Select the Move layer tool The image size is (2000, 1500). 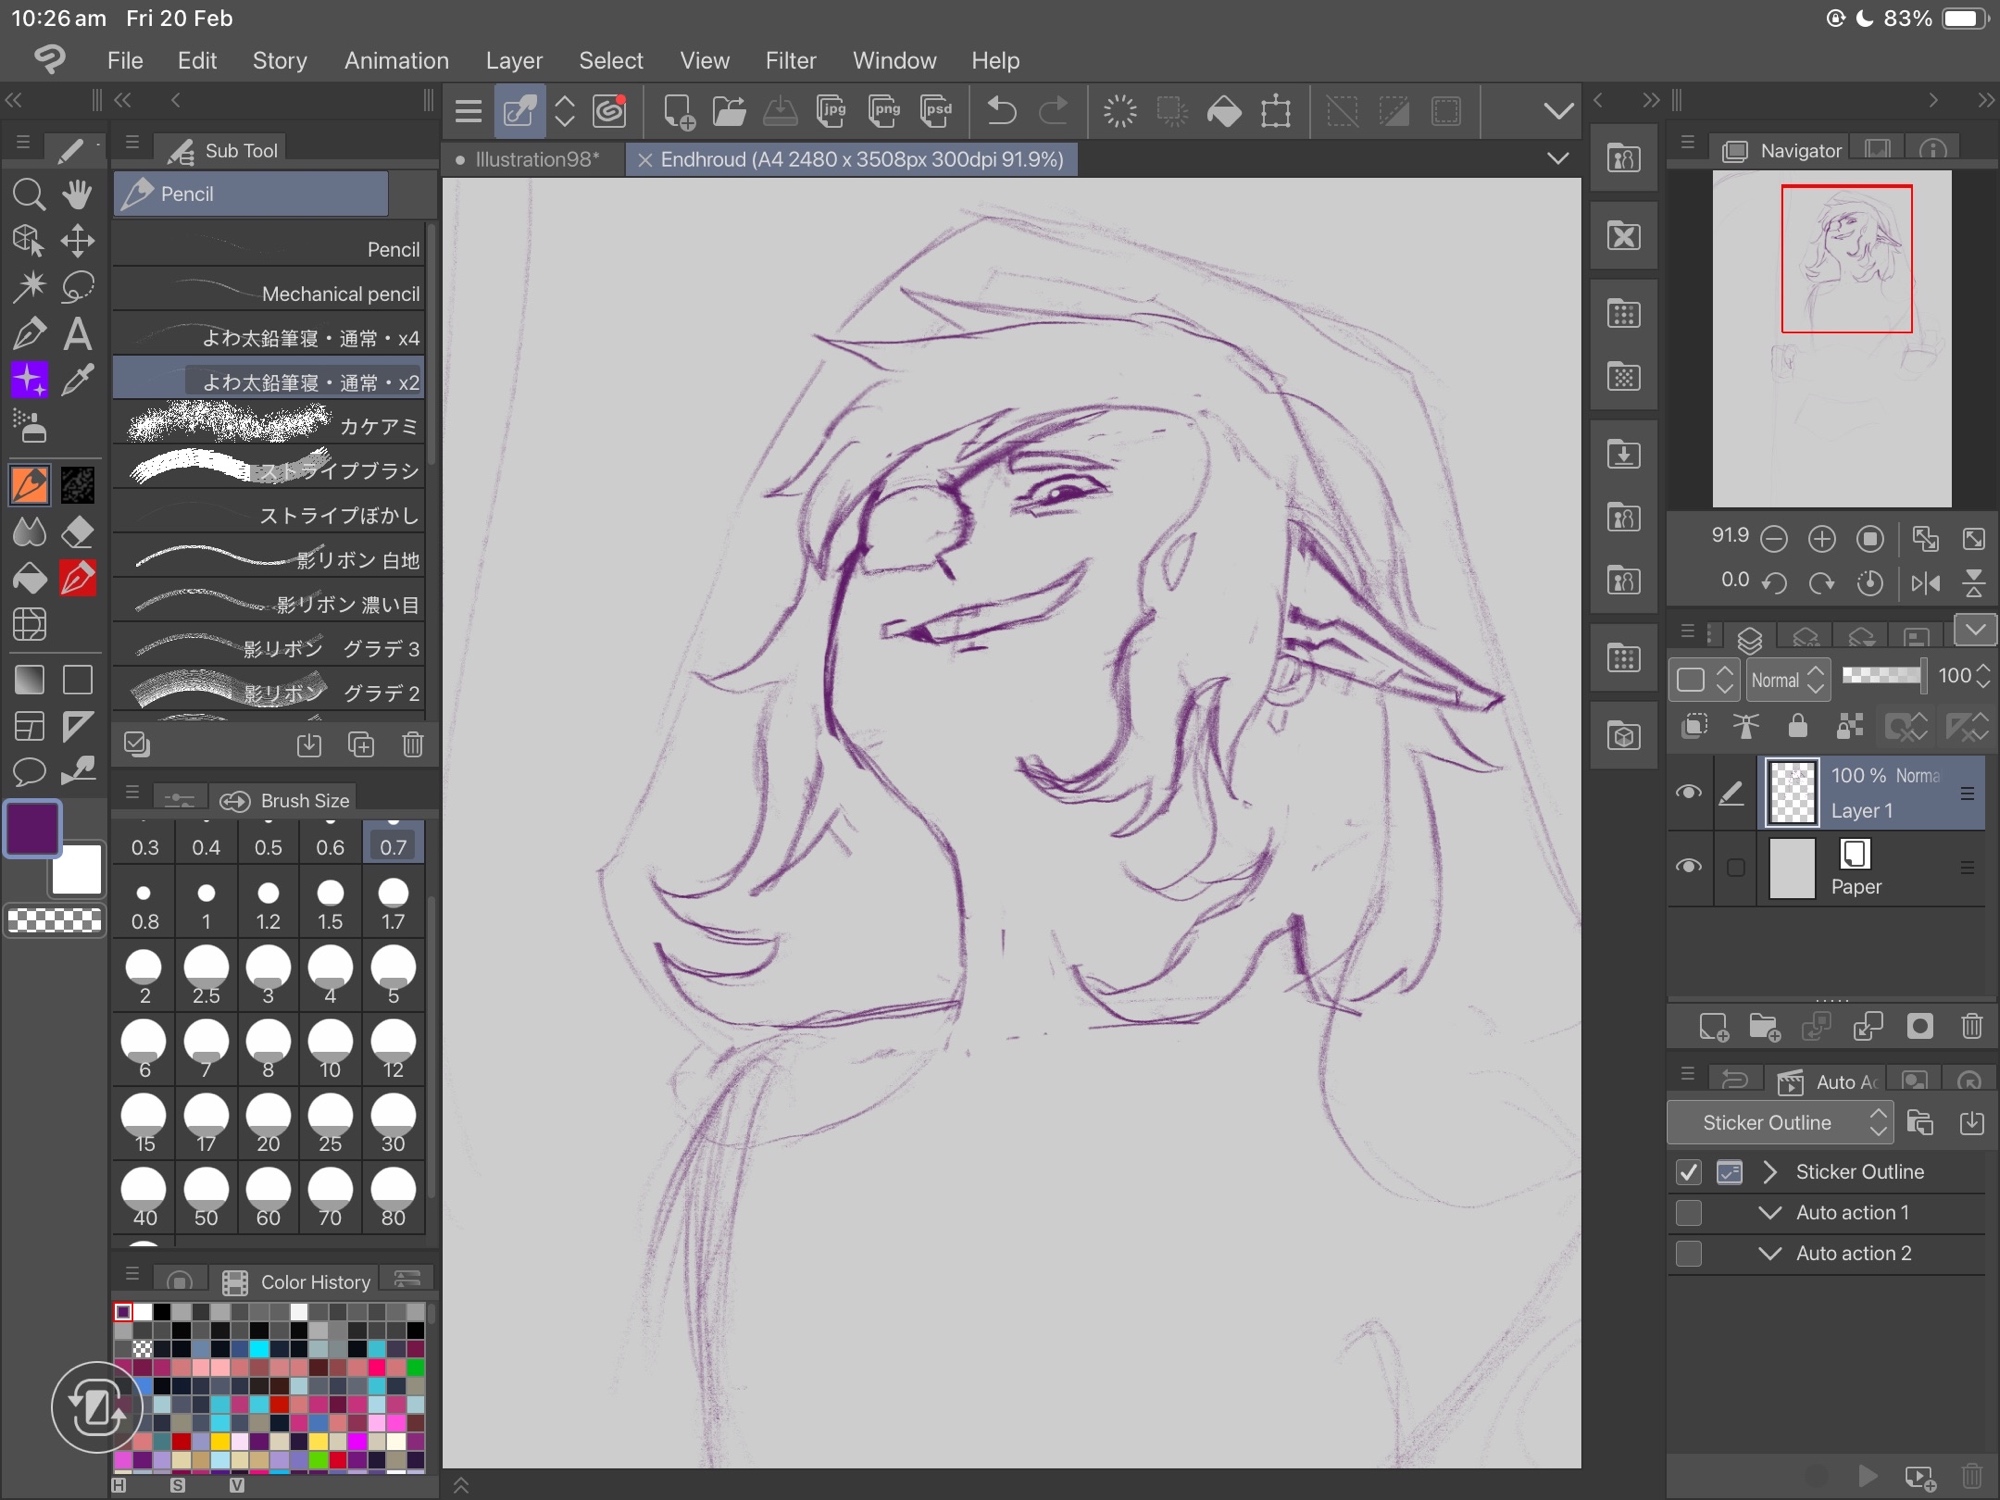click(78, 241)
